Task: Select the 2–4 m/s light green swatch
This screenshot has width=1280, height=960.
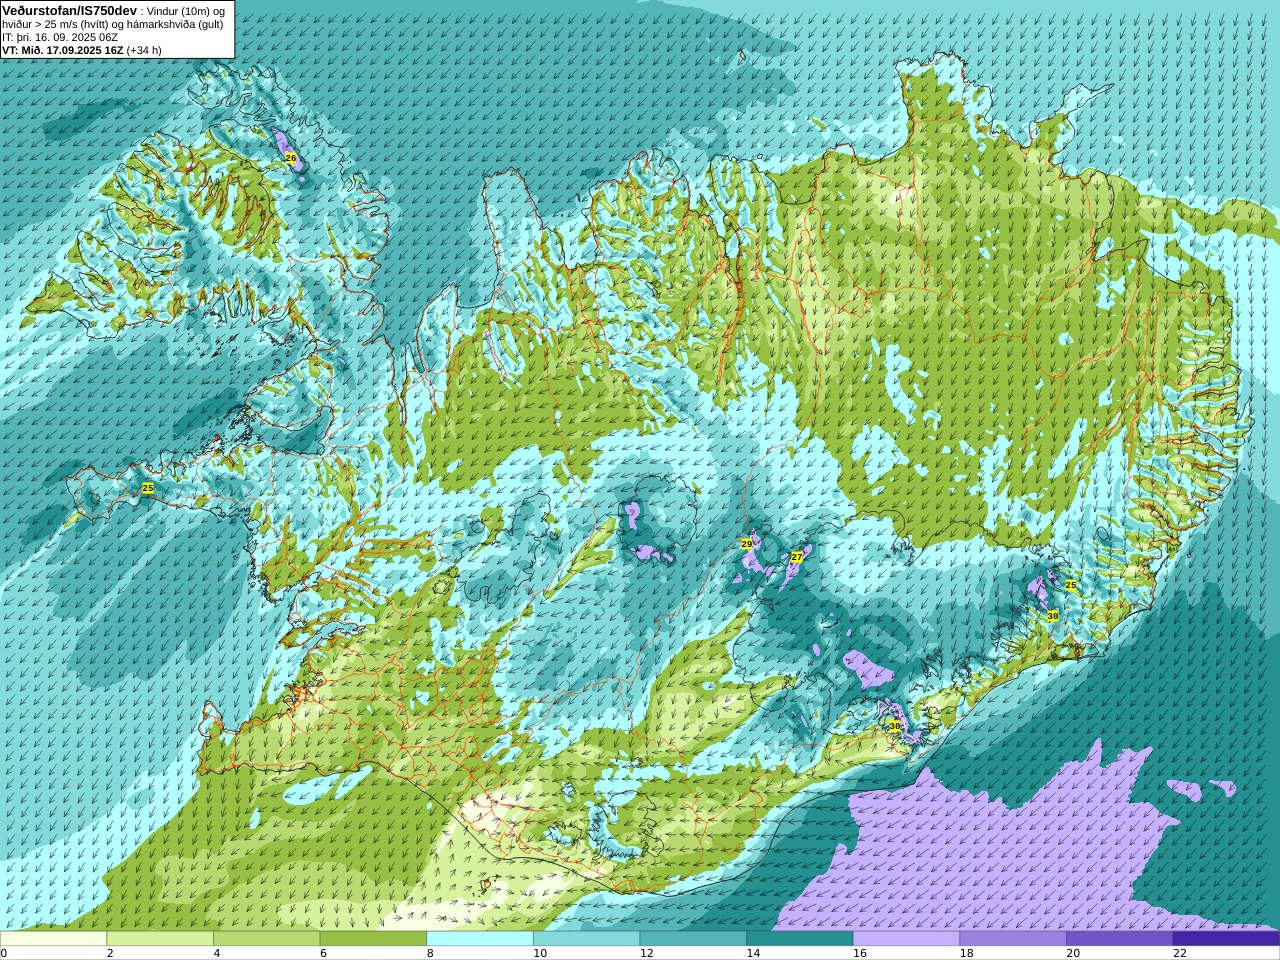Action: 160,939
